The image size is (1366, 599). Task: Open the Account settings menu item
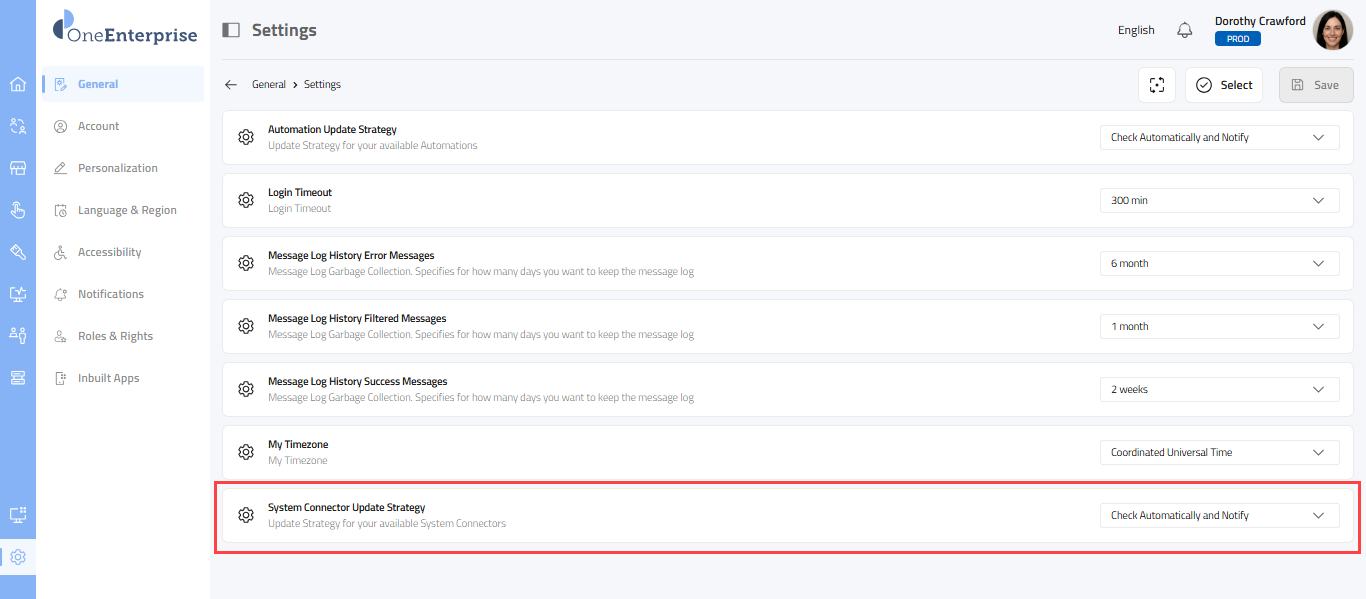[x=98, y=126]
